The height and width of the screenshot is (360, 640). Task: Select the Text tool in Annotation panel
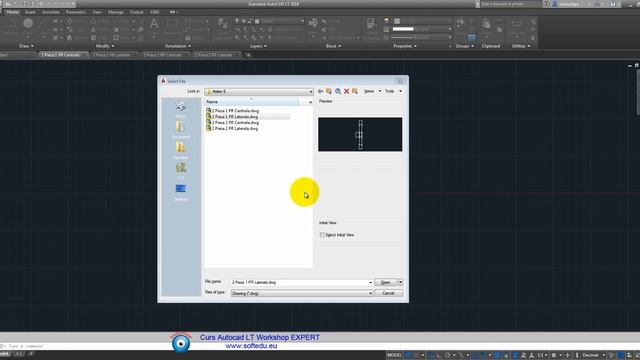[x=154, y=24]
